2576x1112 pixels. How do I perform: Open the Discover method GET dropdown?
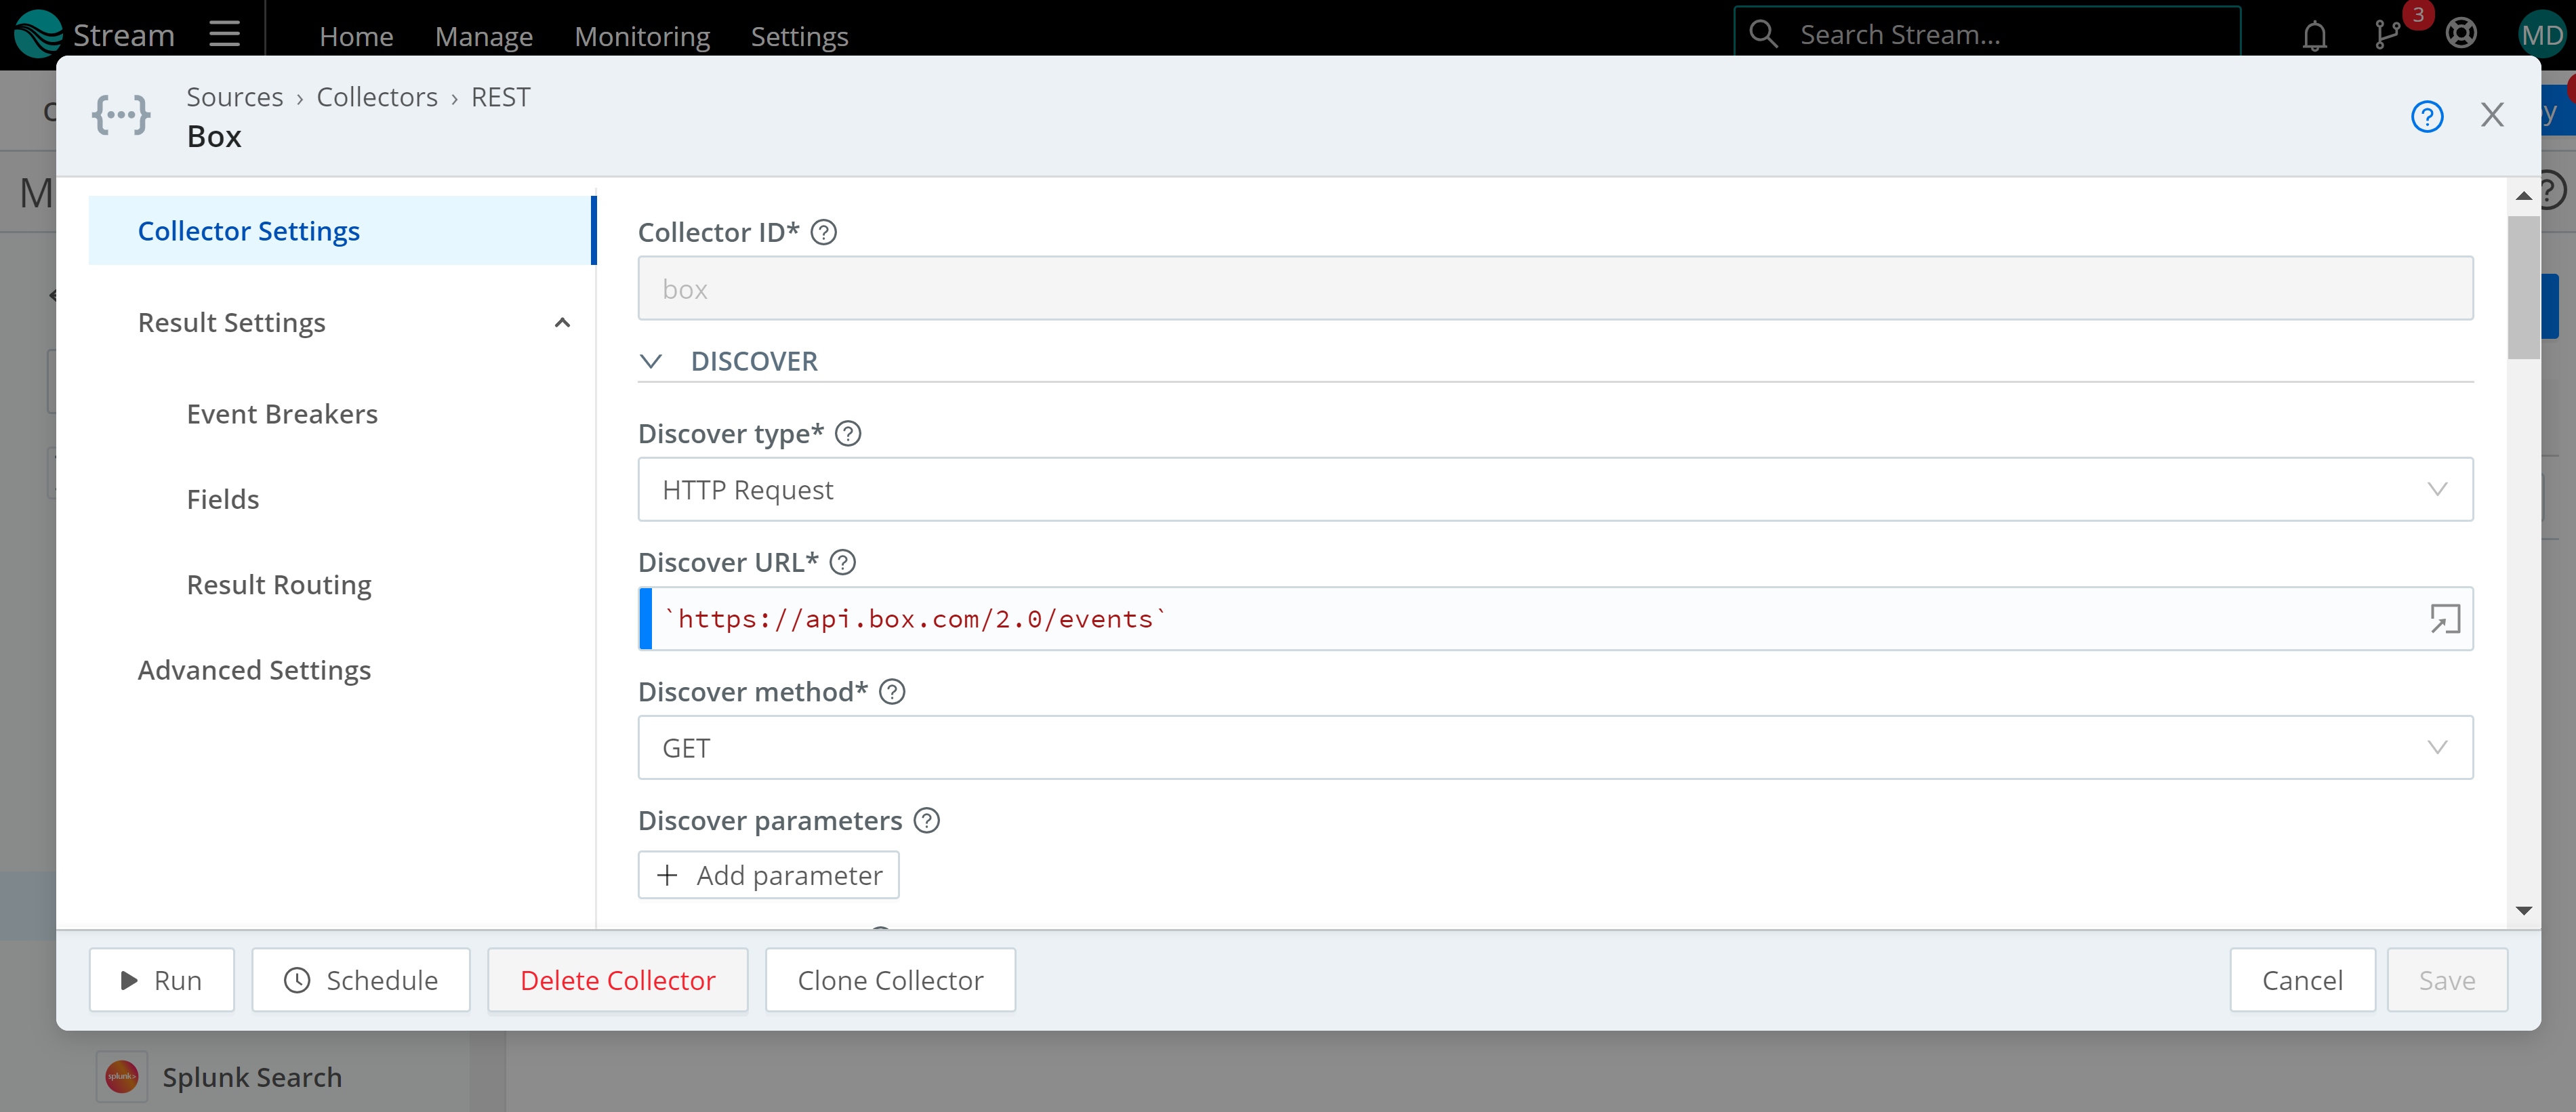point(1556,747)
